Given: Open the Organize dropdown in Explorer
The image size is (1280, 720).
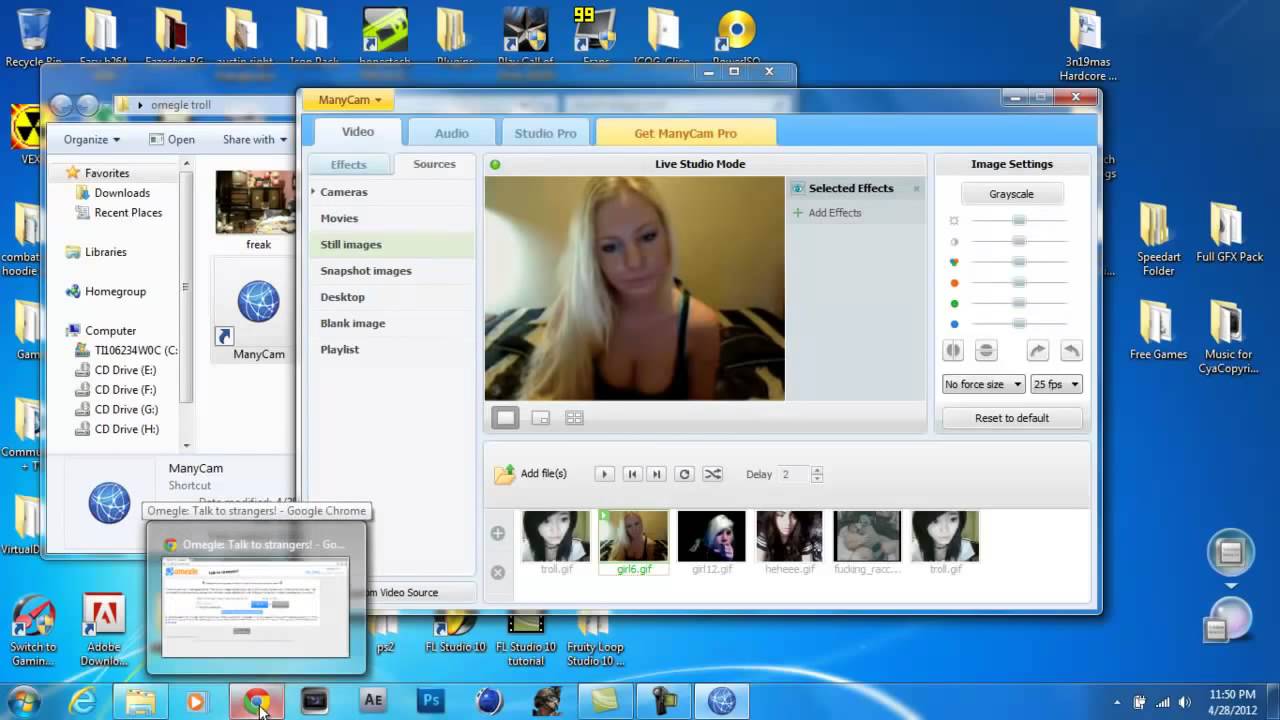Looking at the screenshot, I should coord(91,140).
